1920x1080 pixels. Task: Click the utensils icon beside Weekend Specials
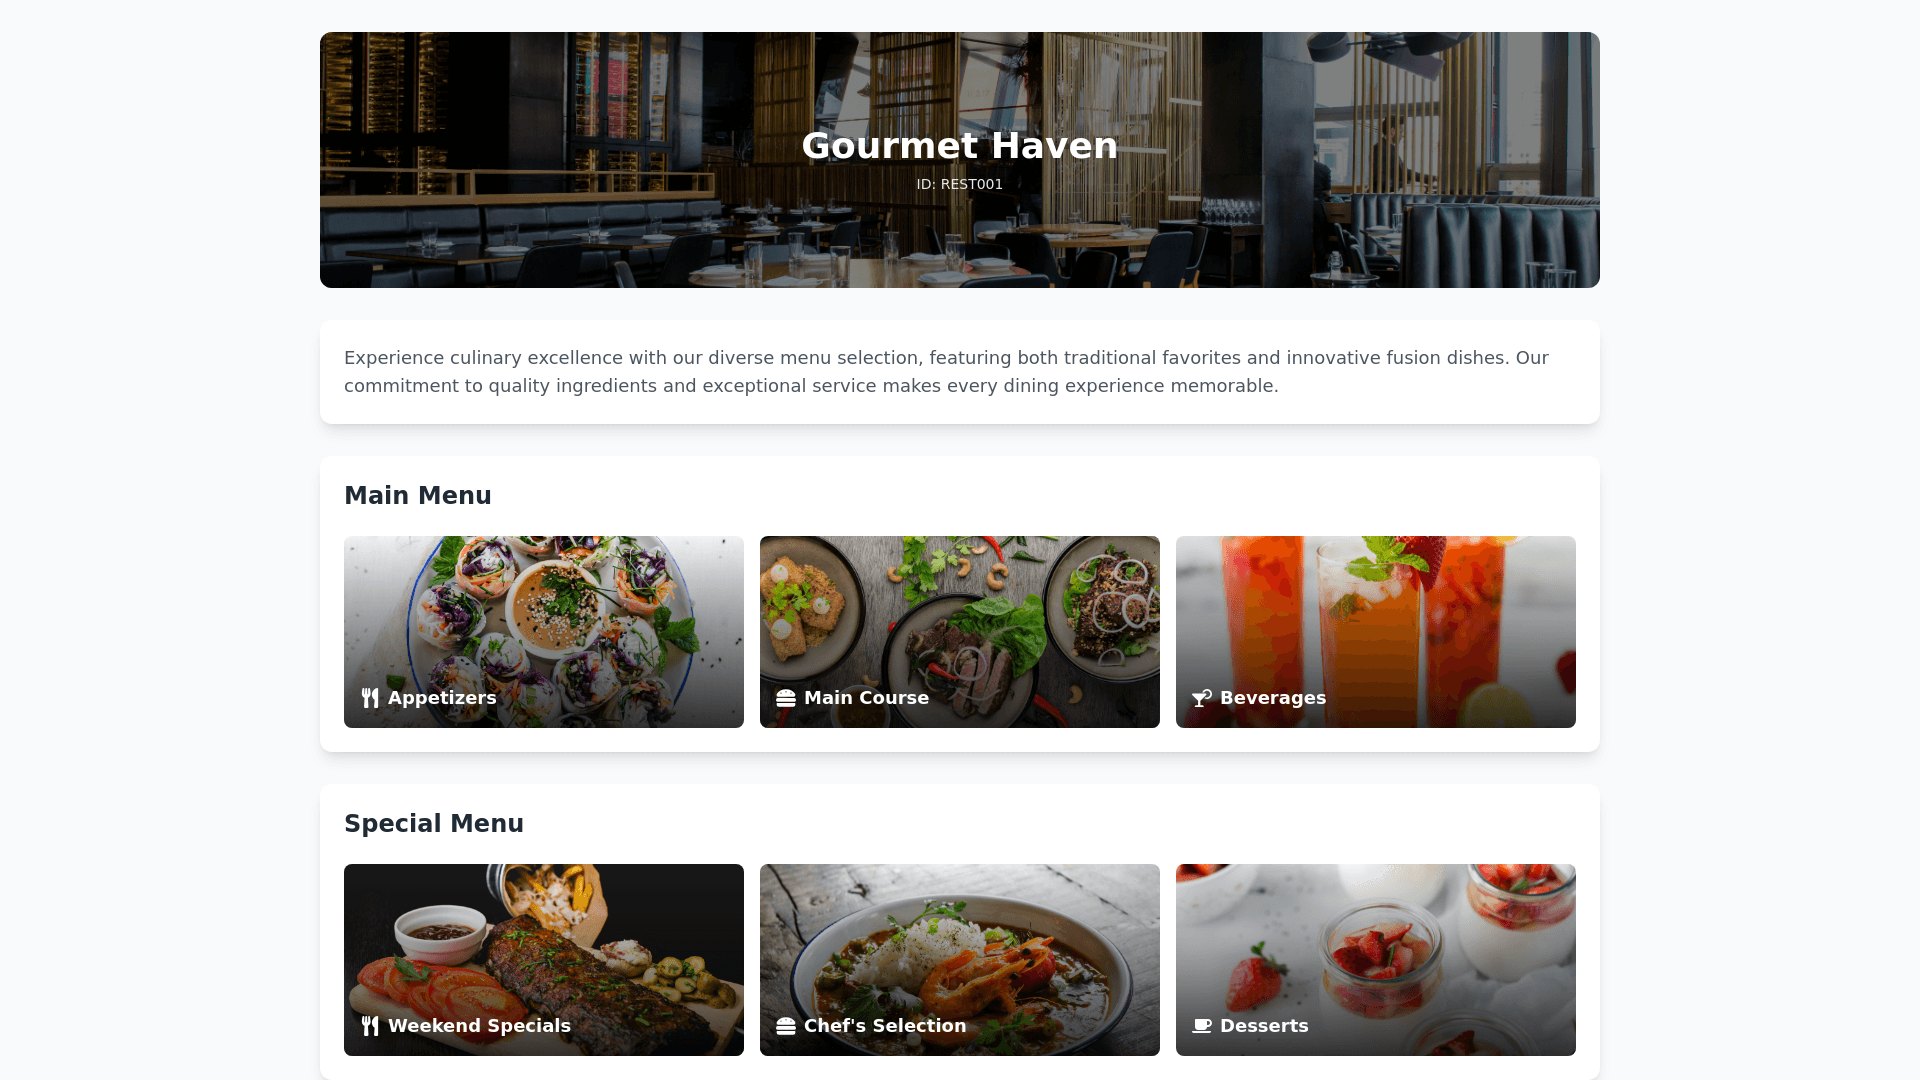point(370,1026)
